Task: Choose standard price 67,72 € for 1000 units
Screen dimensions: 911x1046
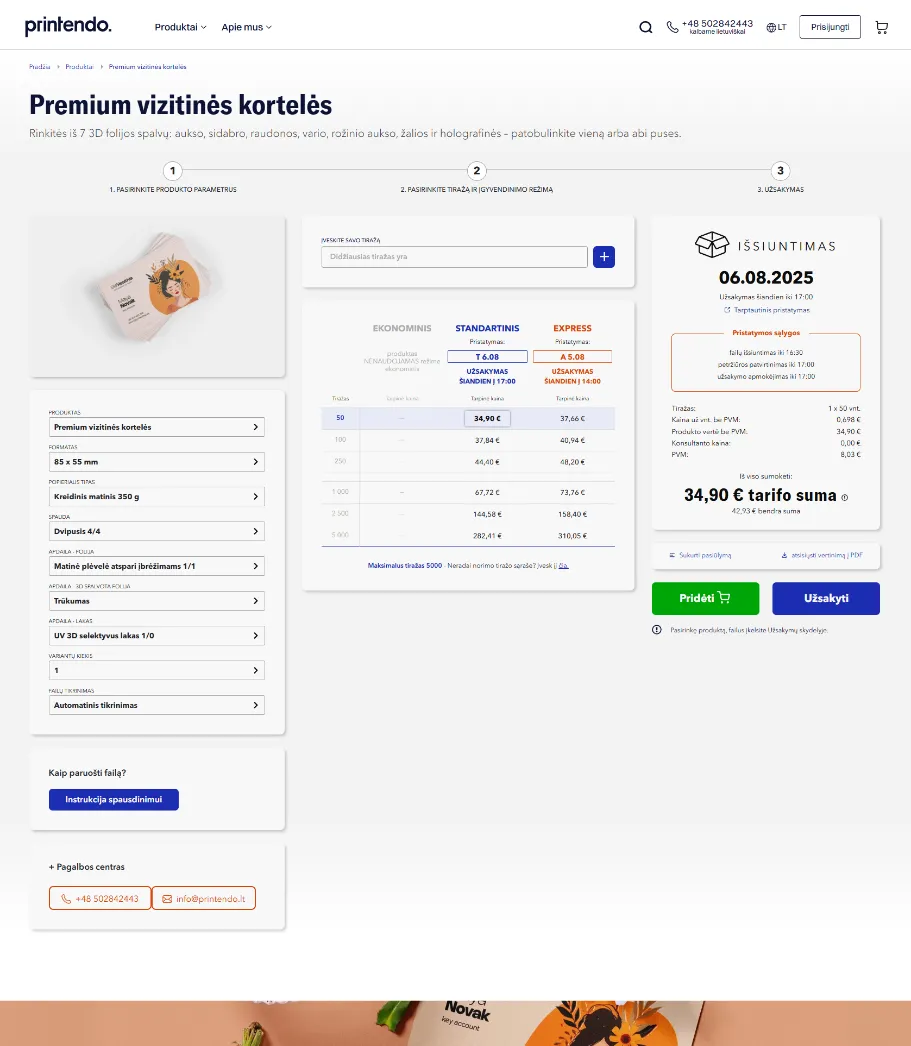Action: pyautogui.click(x=487, y=492)
